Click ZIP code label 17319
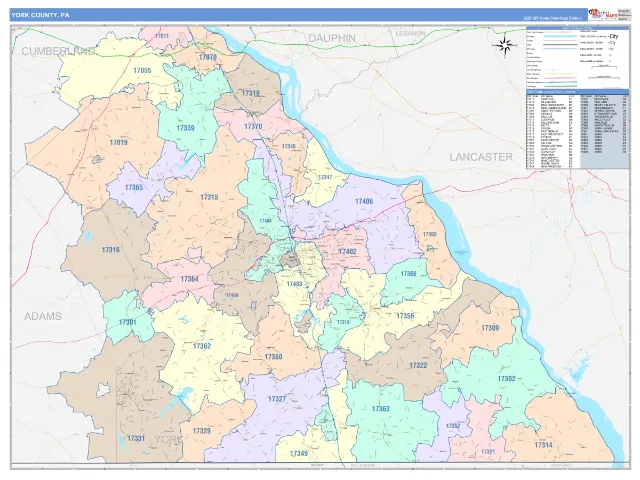Viewport: 640px width, 480px height. click(x=251, y=93)
